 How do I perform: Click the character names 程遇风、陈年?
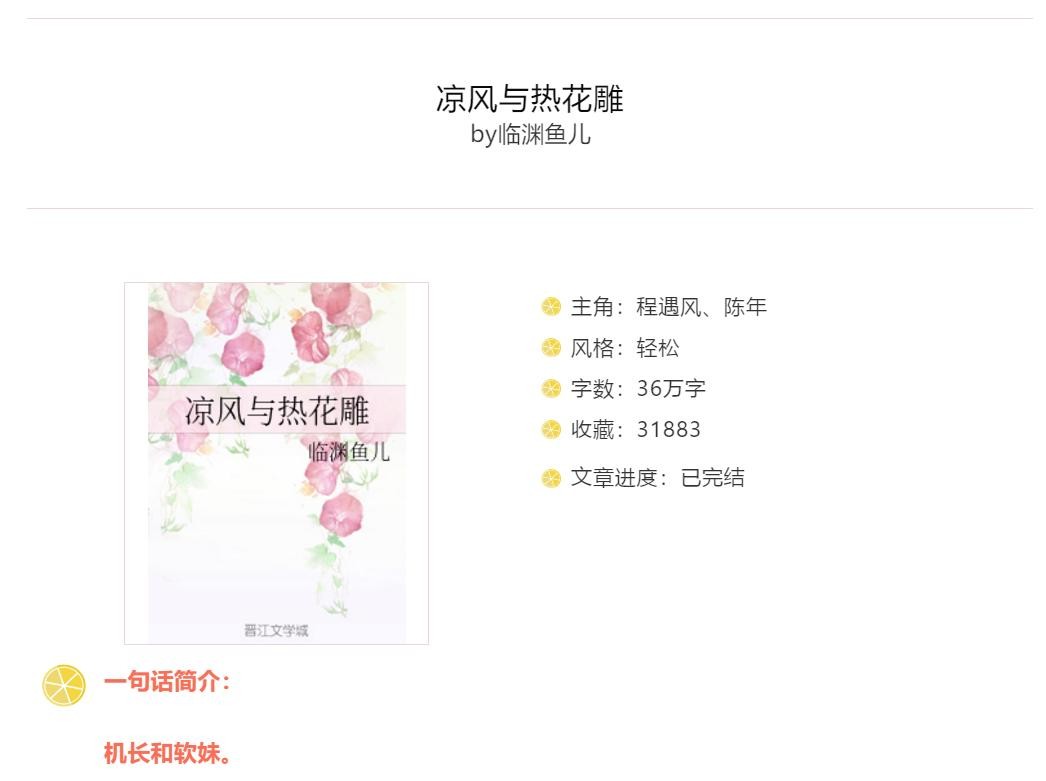(x=701, y=307)
